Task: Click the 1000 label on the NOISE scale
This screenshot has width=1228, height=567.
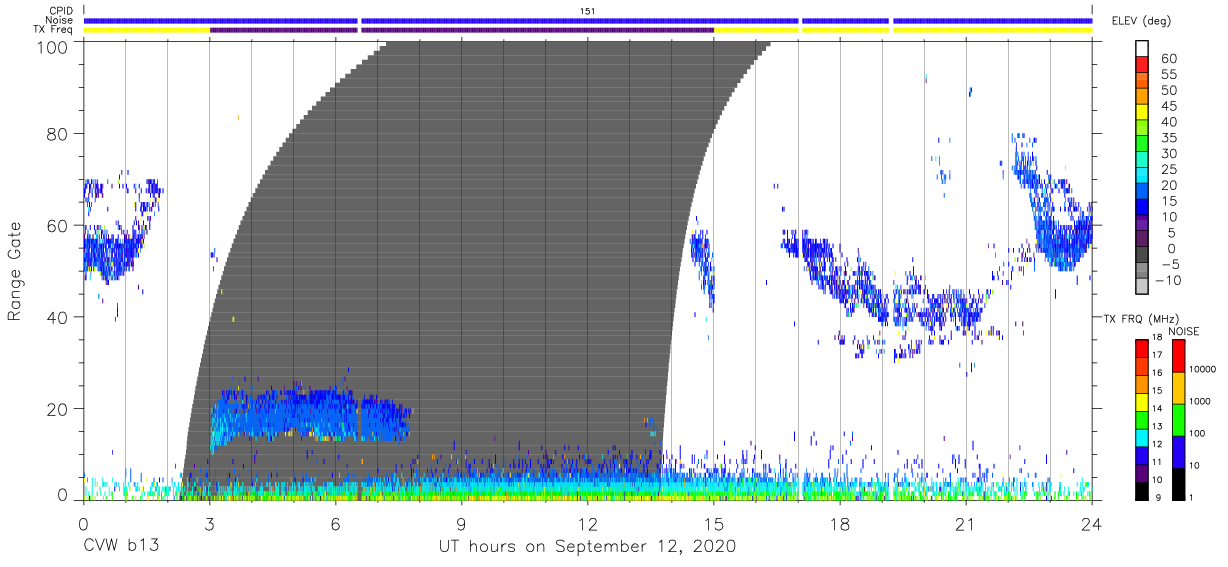Action: point(1200,402)
